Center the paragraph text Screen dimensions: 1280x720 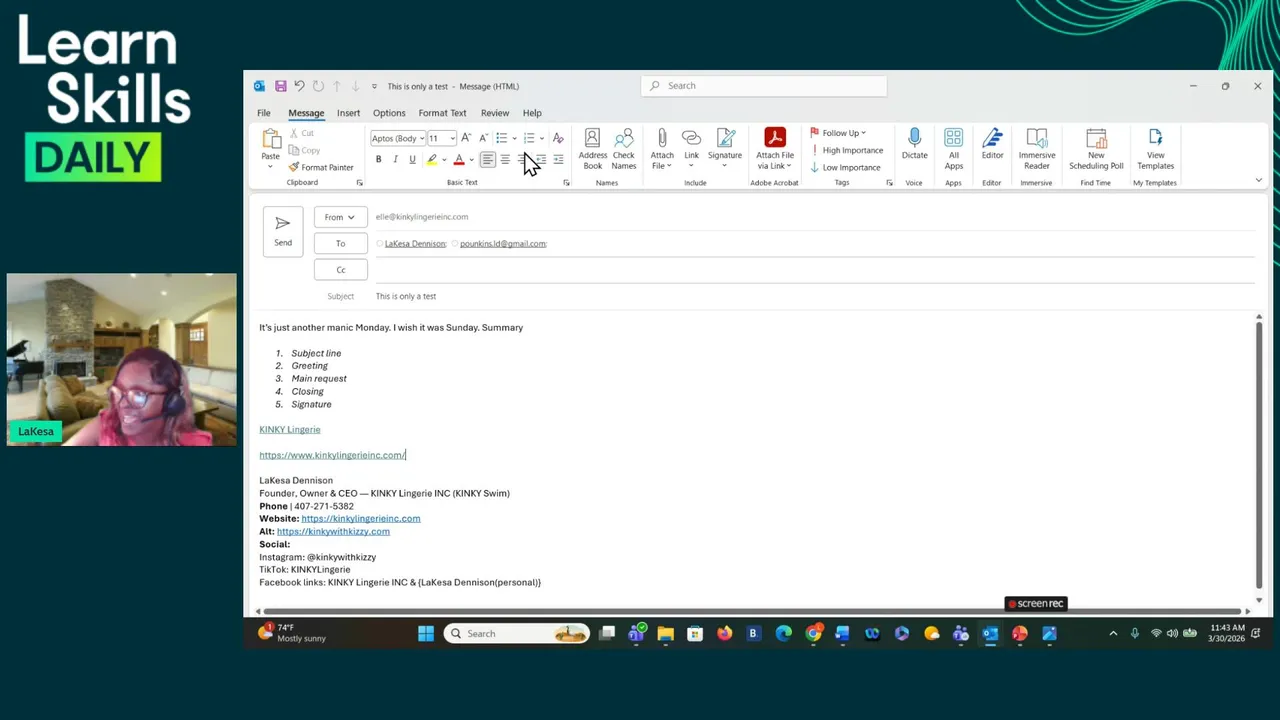pyautogui.click(x=505, y=160)
